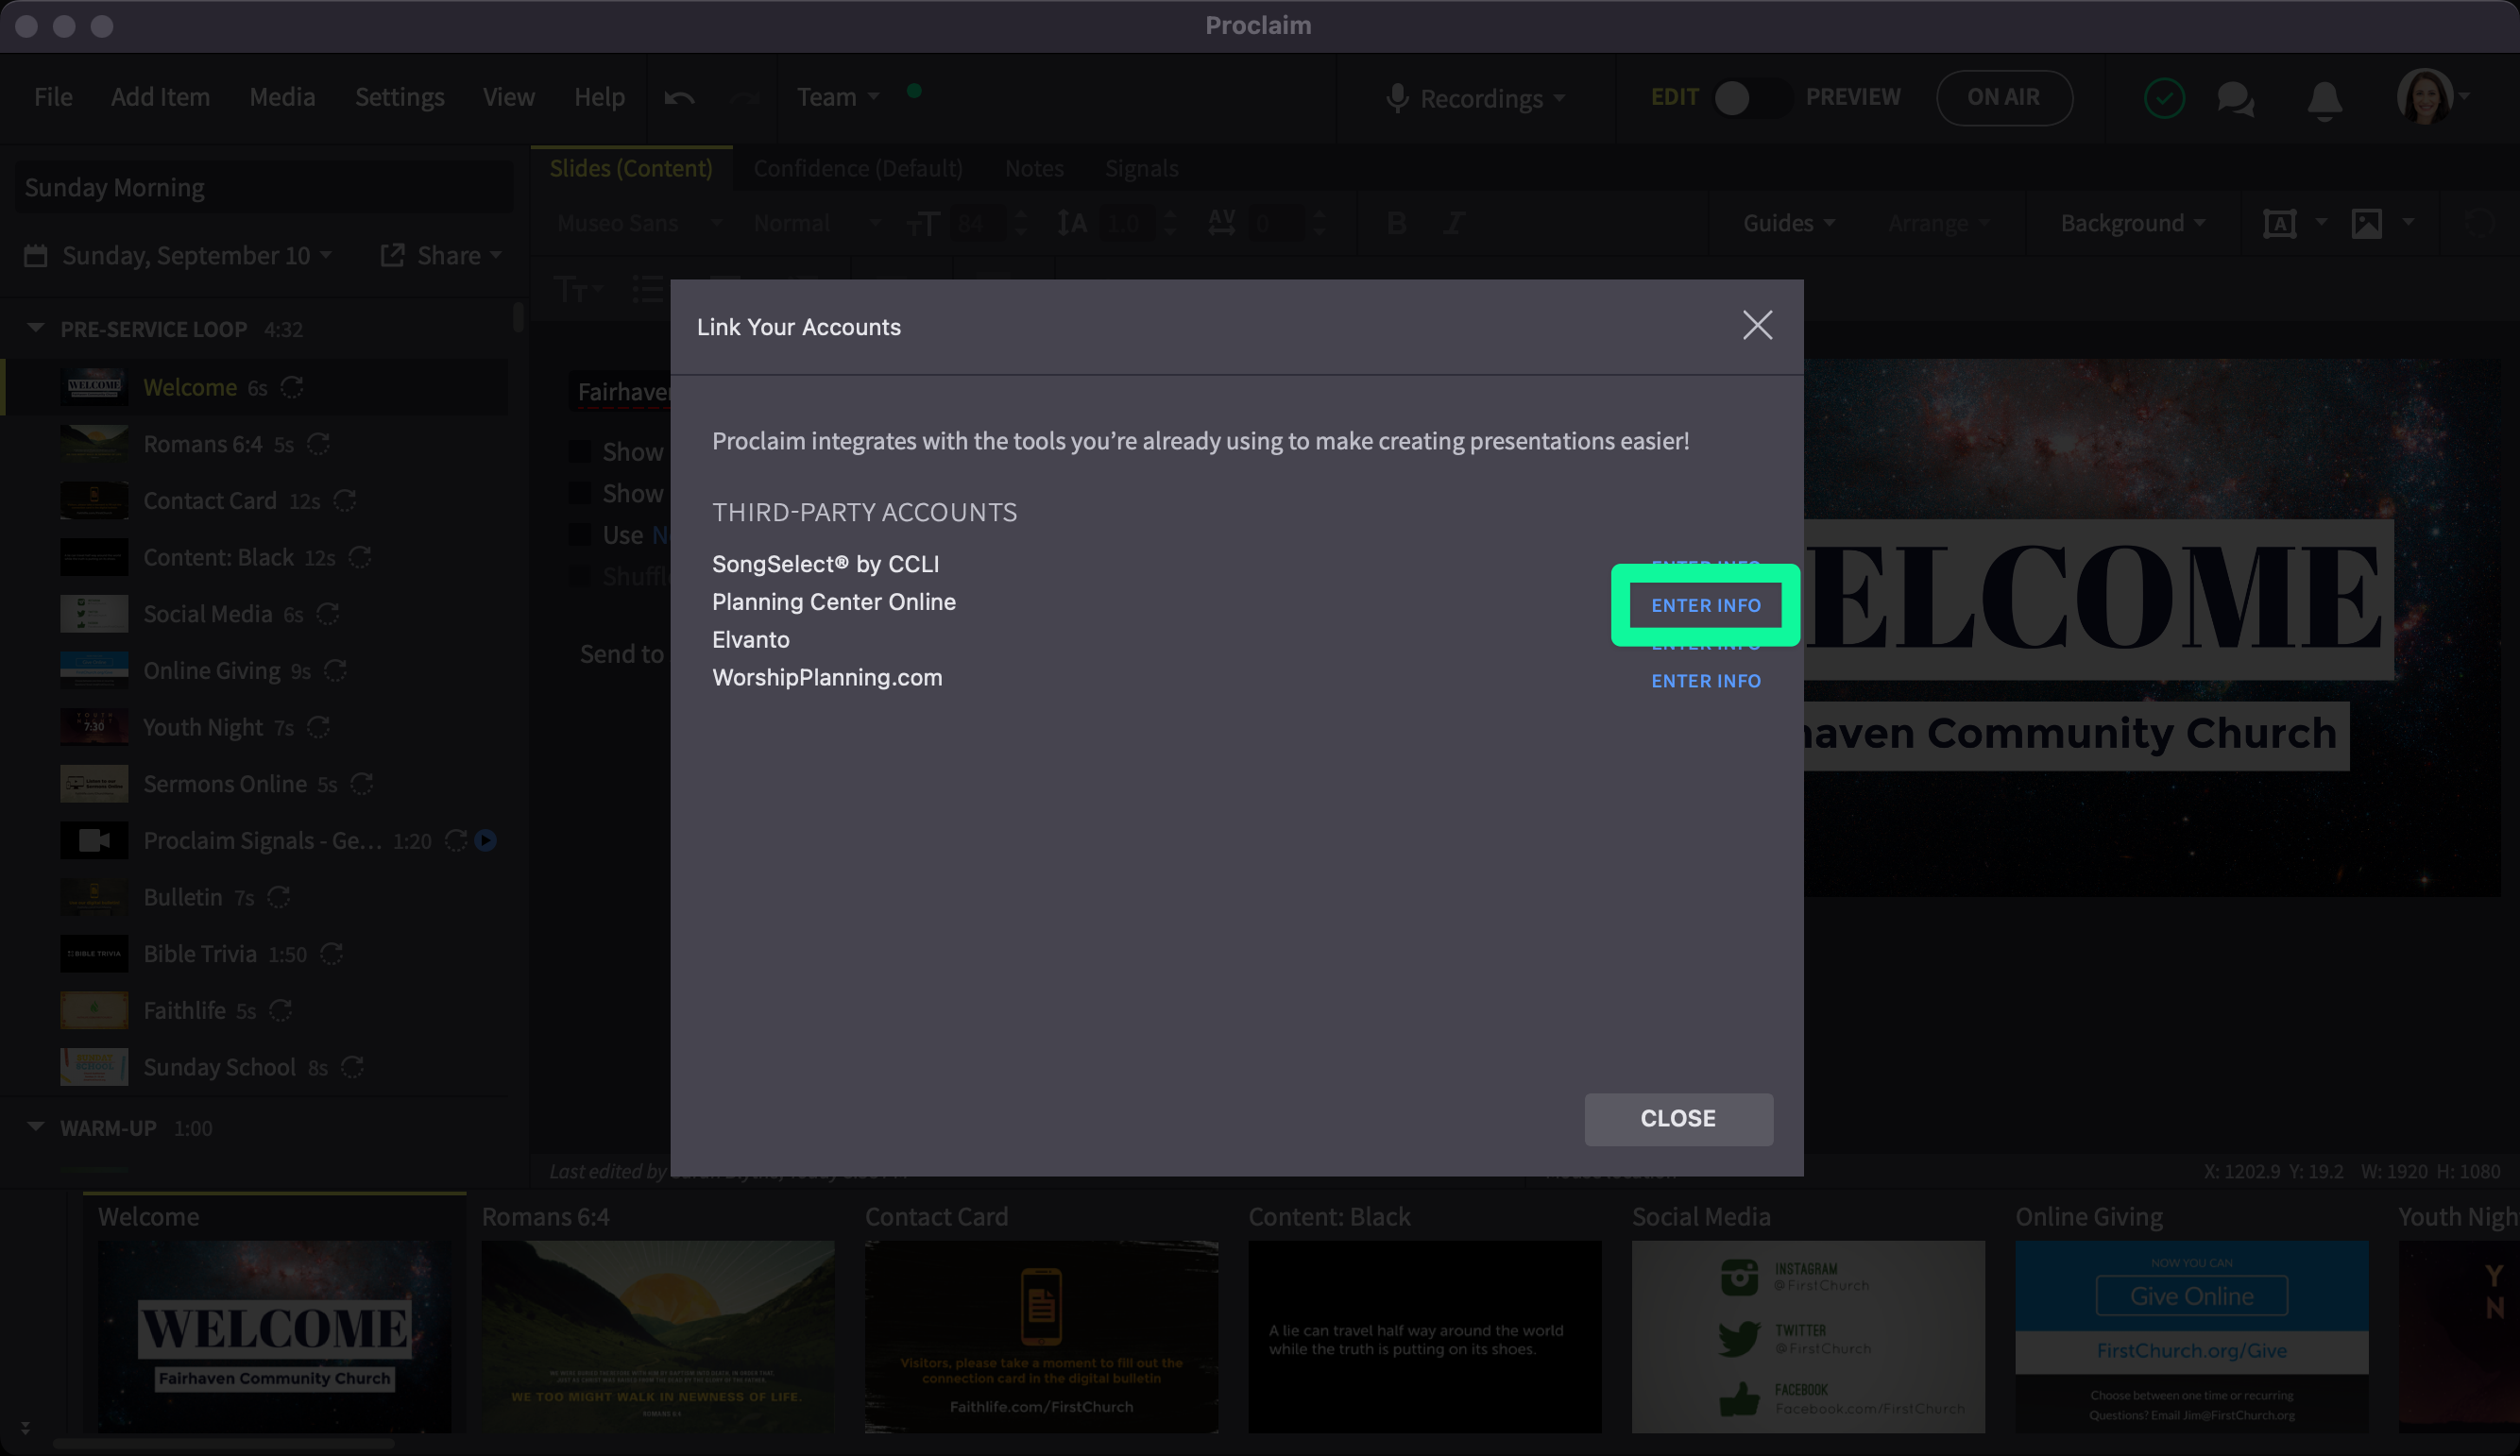Click the repeat icon next to Welcome
The width and height of the screenshot is (2520, 1456).
tap(292, 387)
